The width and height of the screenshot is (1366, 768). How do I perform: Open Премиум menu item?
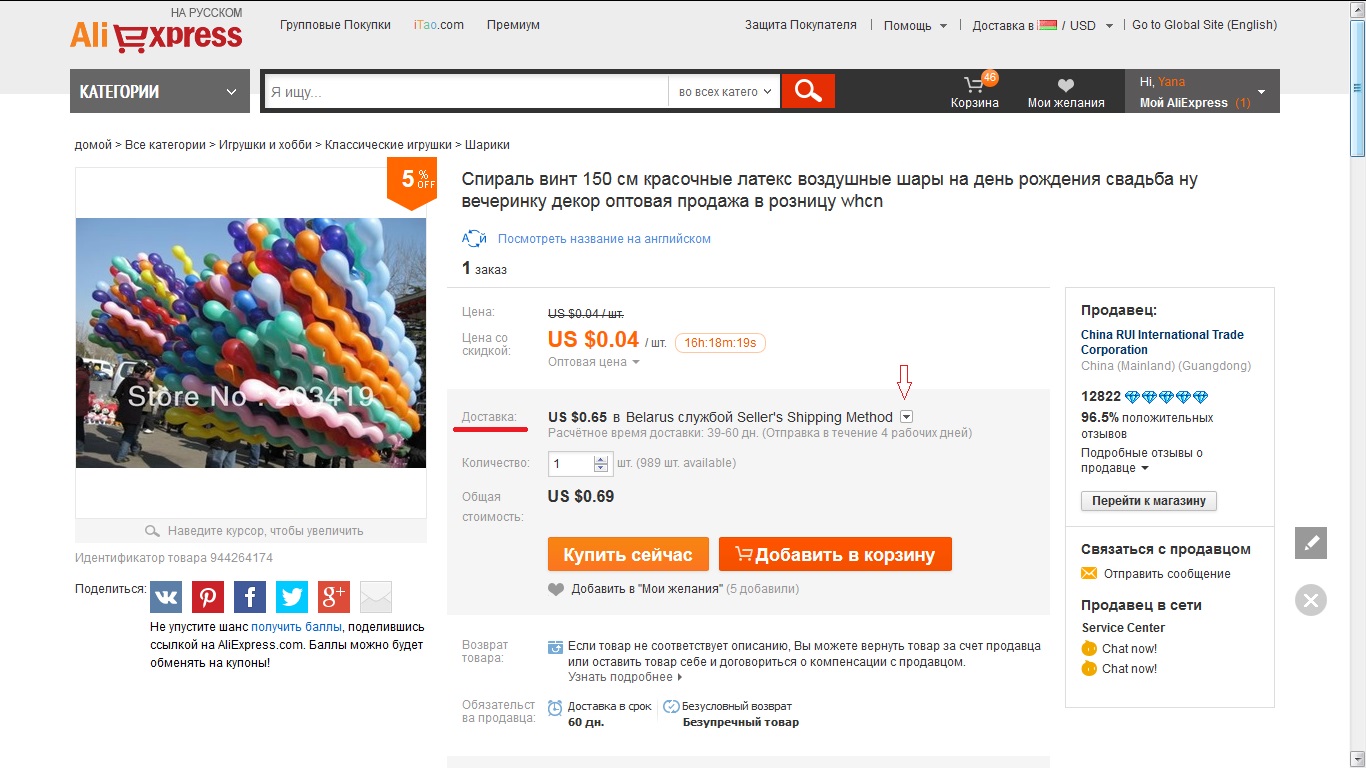click(513, 25)
